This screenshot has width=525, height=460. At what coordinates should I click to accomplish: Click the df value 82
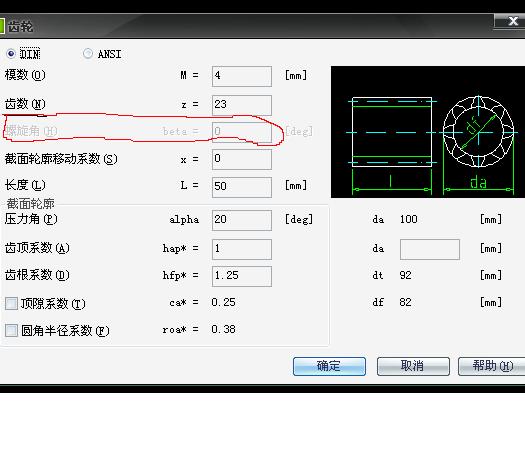tap(405, 302)
